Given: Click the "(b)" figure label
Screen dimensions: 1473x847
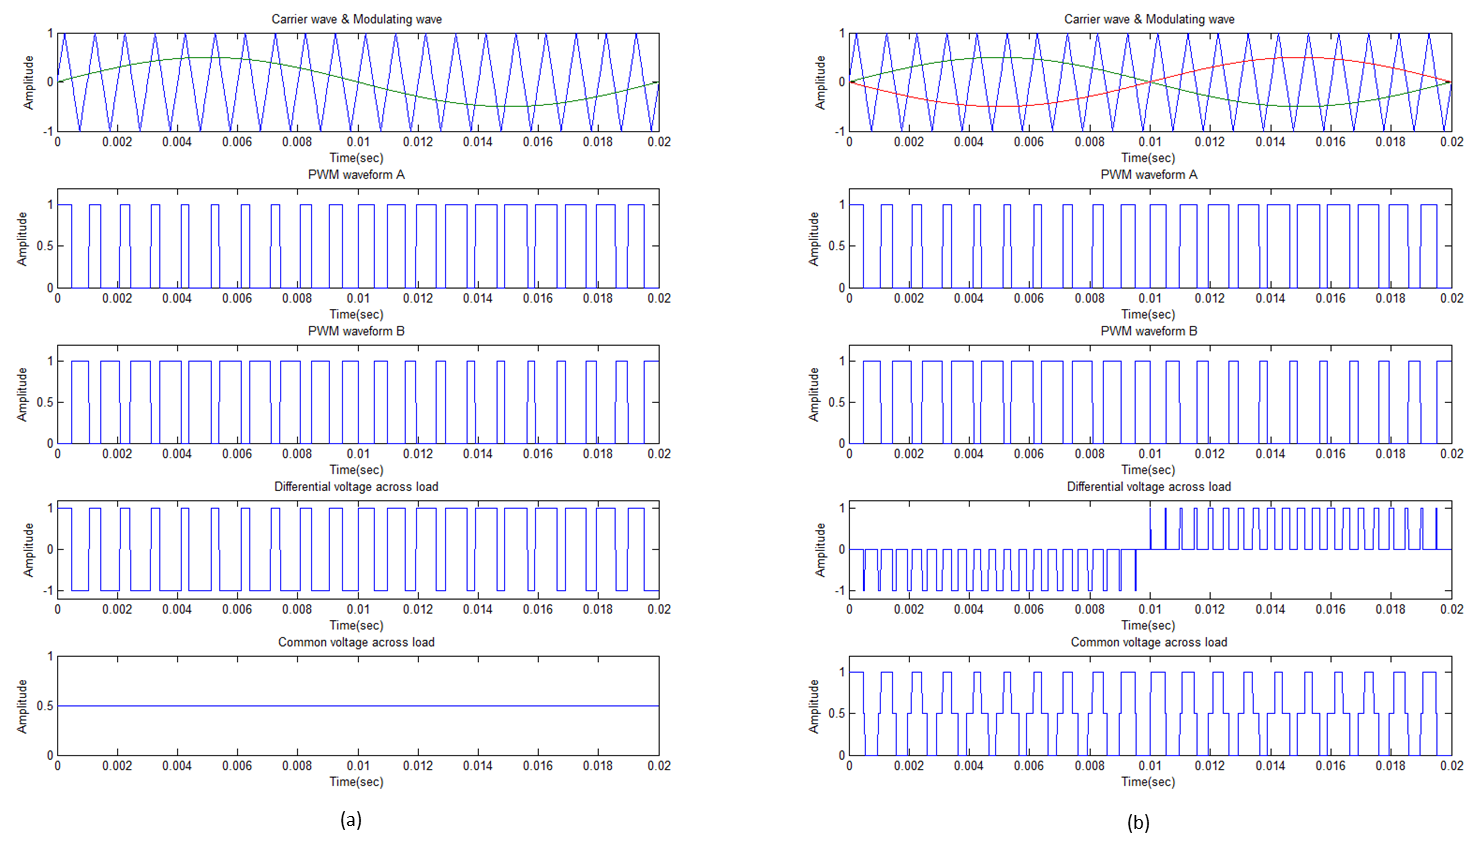Looking at the screenshot, I should tap(1138, 822).
